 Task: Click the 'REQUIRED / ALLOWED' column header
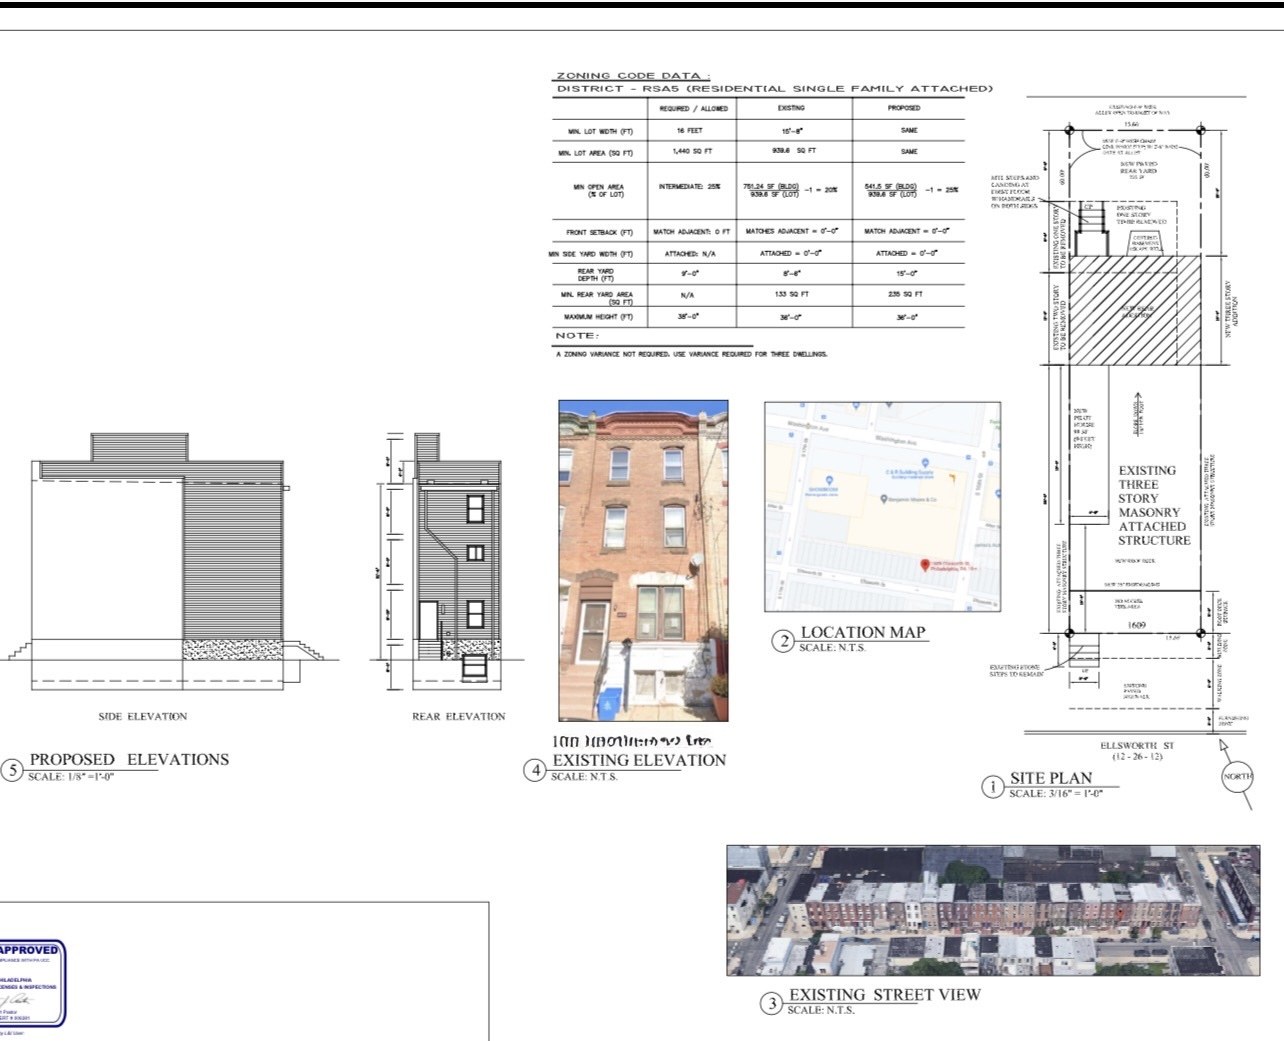tap(693, 108)
